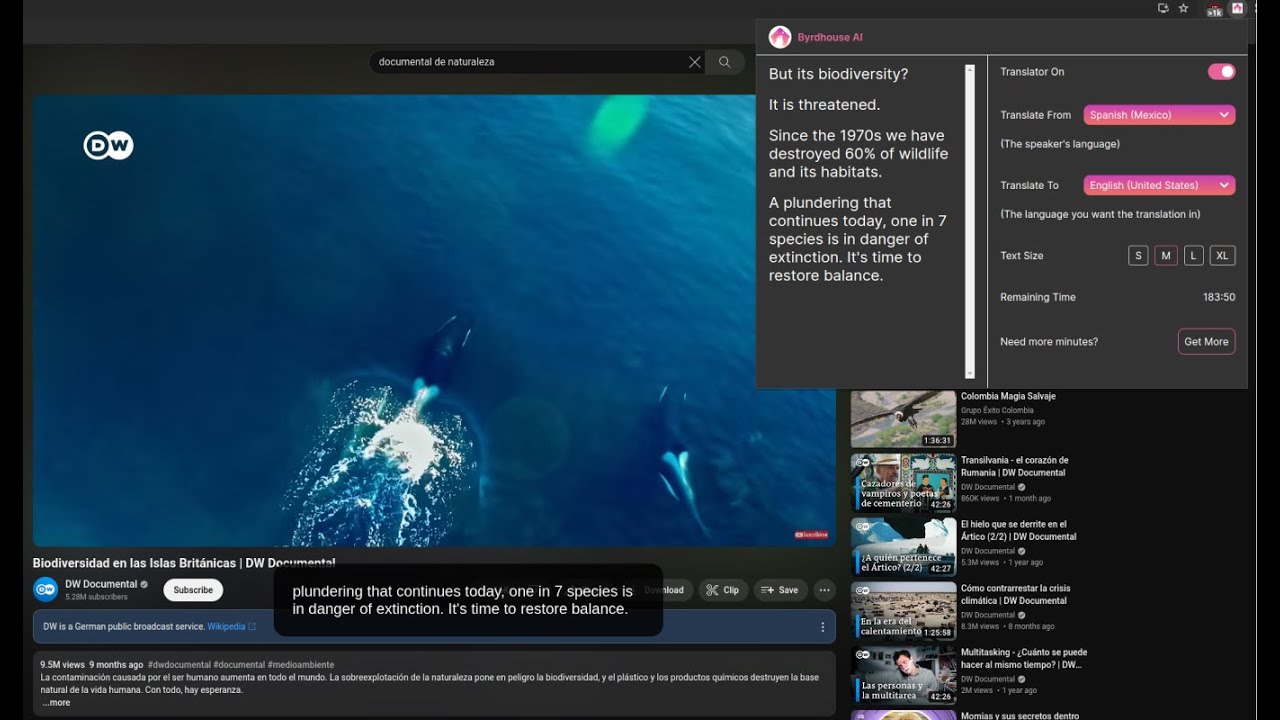Click the main video player area
Screen dimensions: 1280x720
click(434, 321)
